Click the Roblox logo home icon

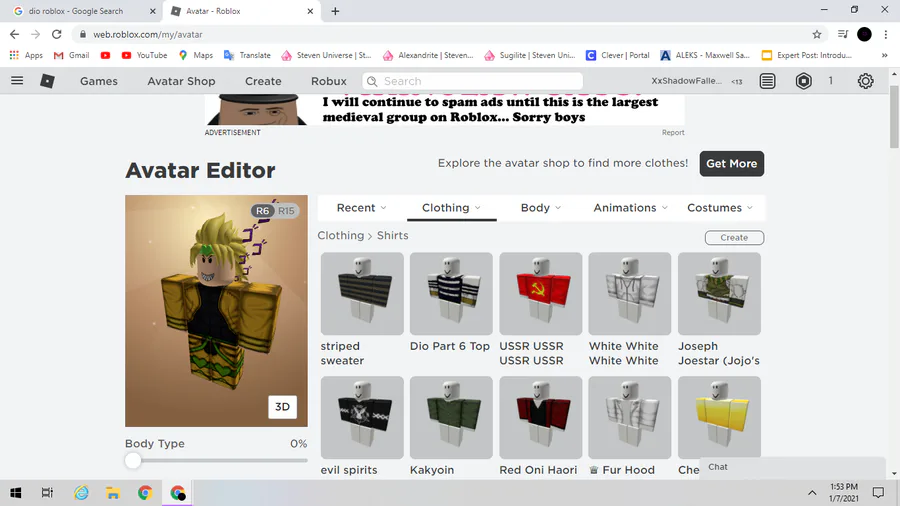click(47, 81)
